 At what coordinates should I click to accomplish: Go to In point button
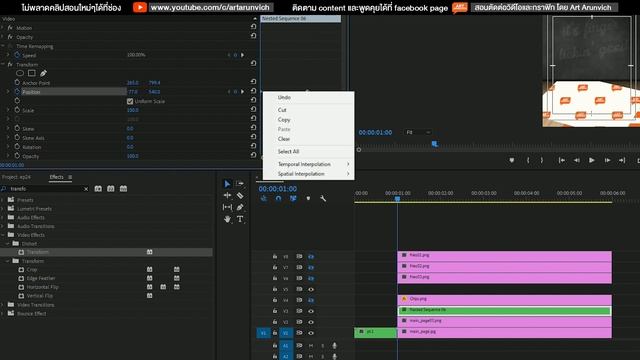click(562, 160)
